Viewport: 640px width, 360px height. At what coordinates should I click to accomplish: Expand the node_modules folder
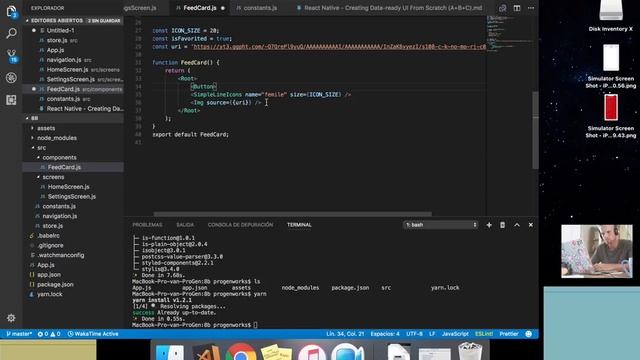(x=56, y=138)
